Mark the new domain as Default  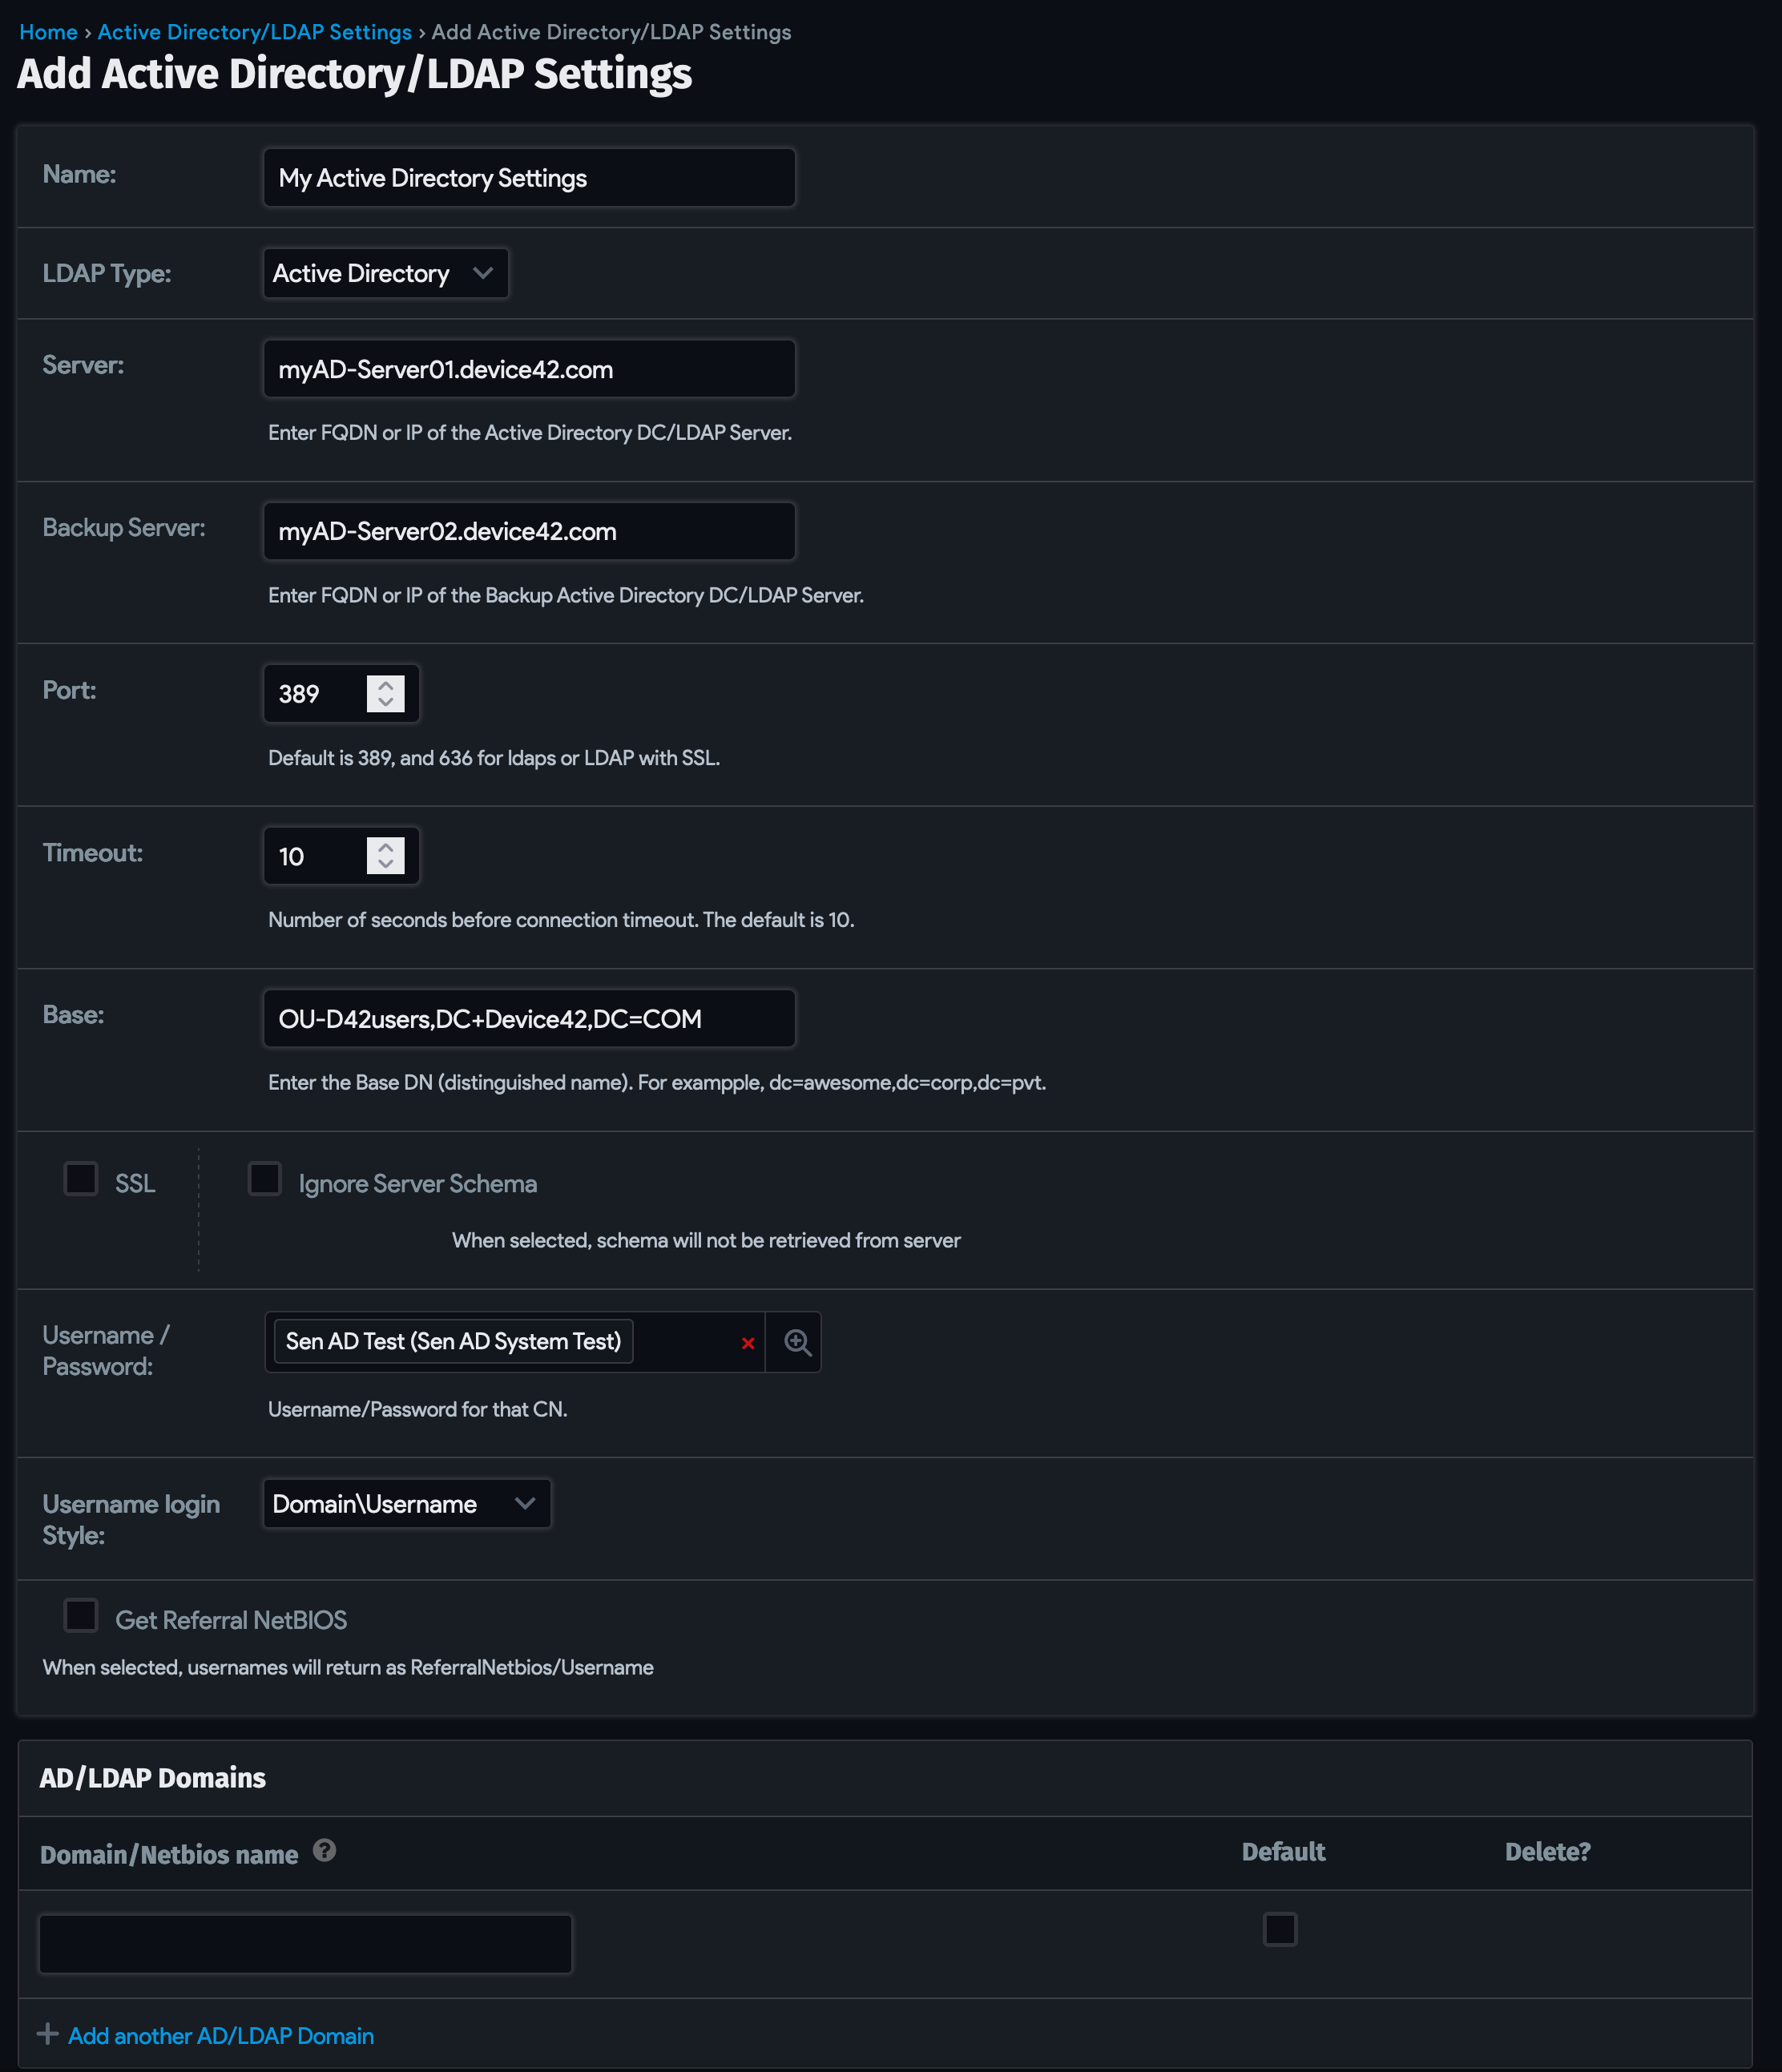1280,1931
